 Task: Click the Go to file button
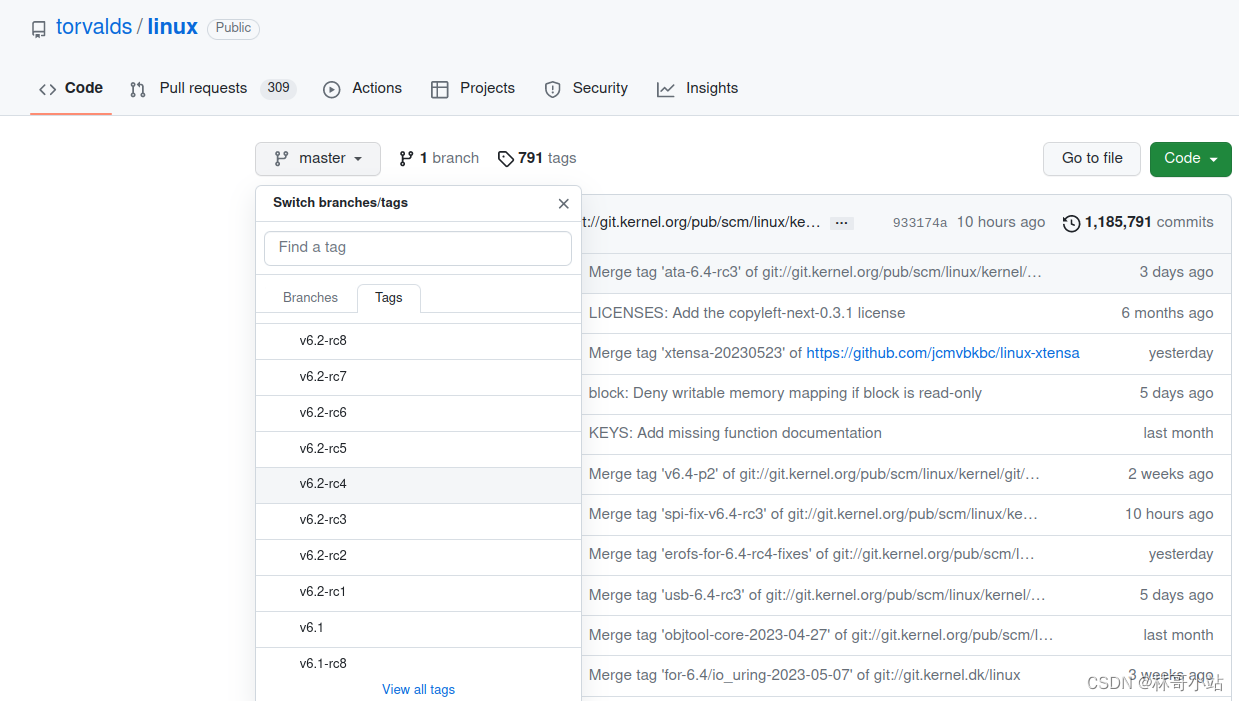1092,158
